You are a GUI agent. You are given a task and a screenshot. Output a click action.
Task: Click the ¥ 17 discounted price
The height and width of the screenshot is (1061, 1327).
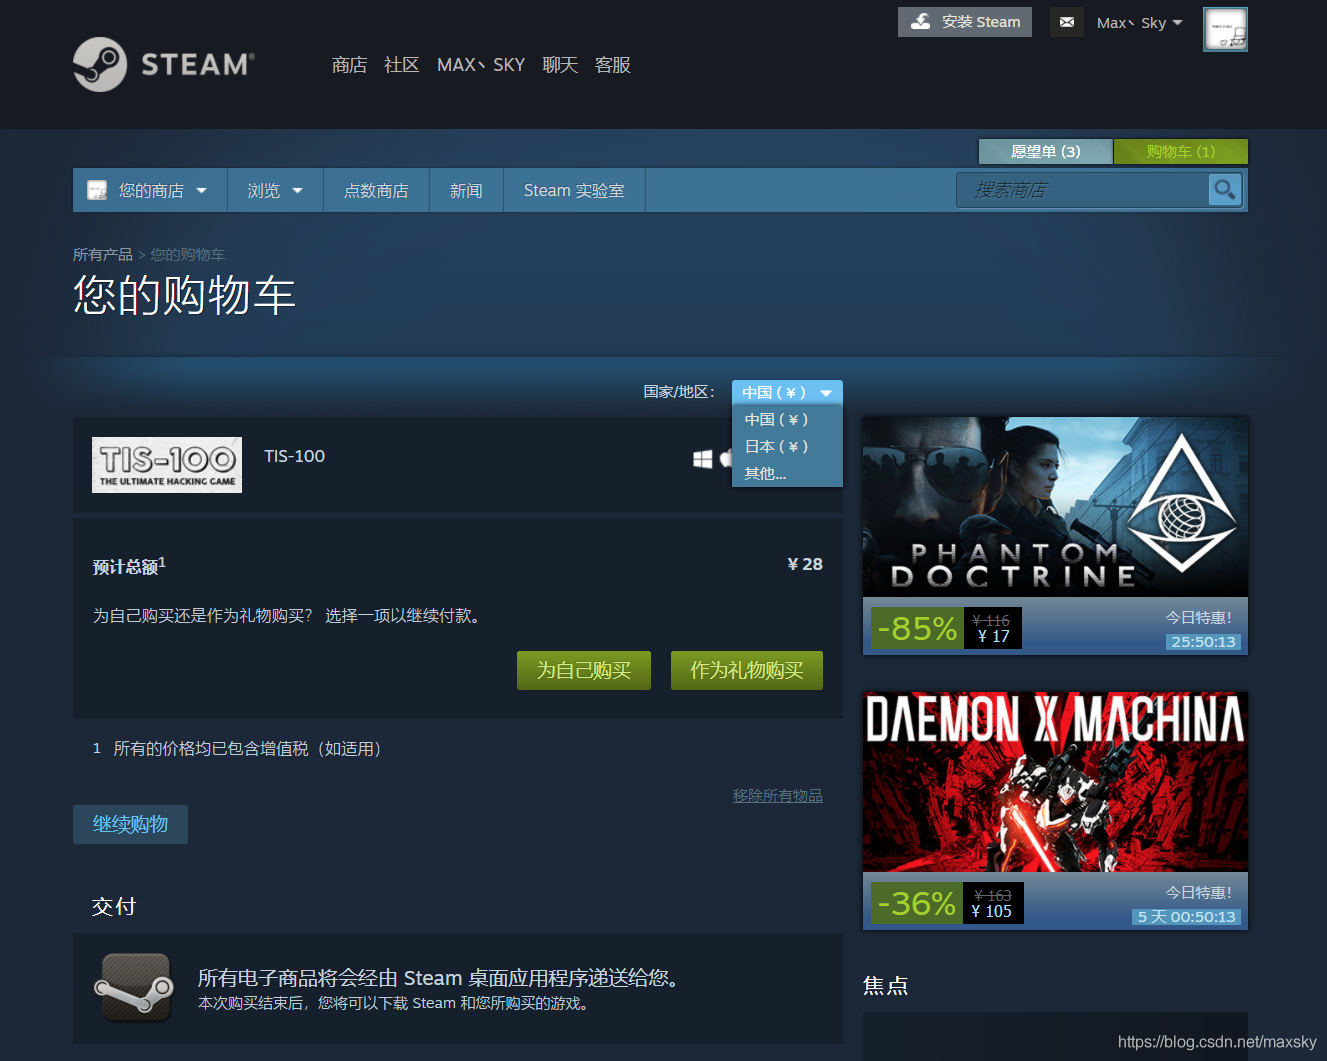coord(993,636)
